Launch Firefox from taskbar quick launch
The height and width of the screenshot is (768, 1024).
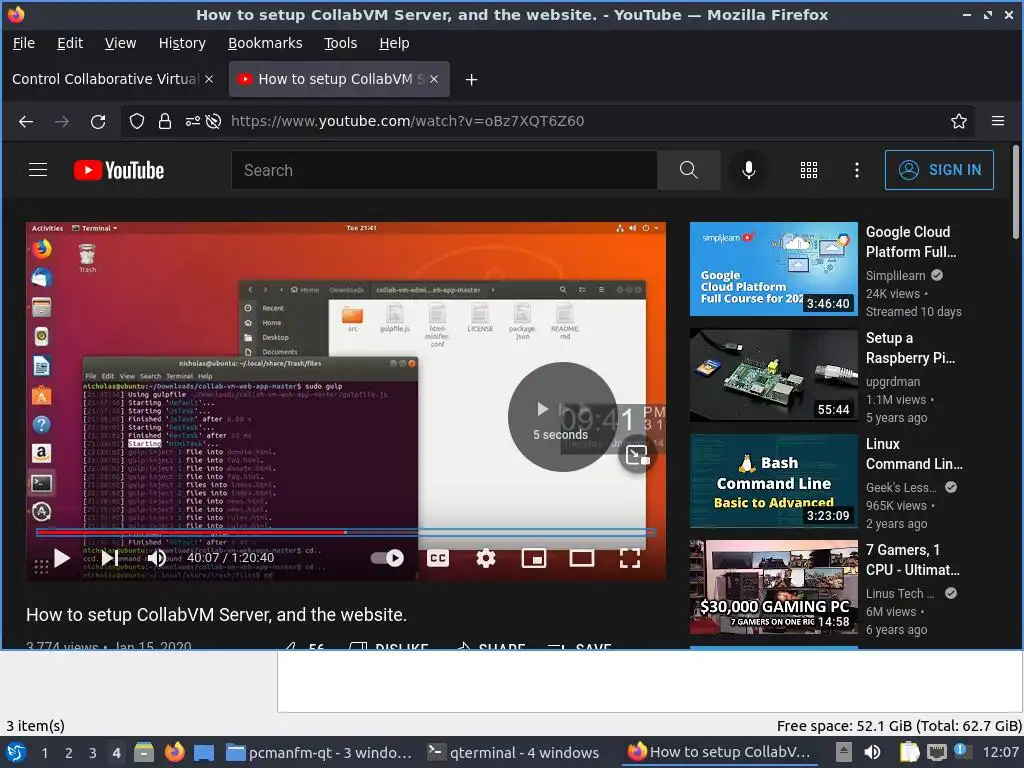(x=174, y=752)
